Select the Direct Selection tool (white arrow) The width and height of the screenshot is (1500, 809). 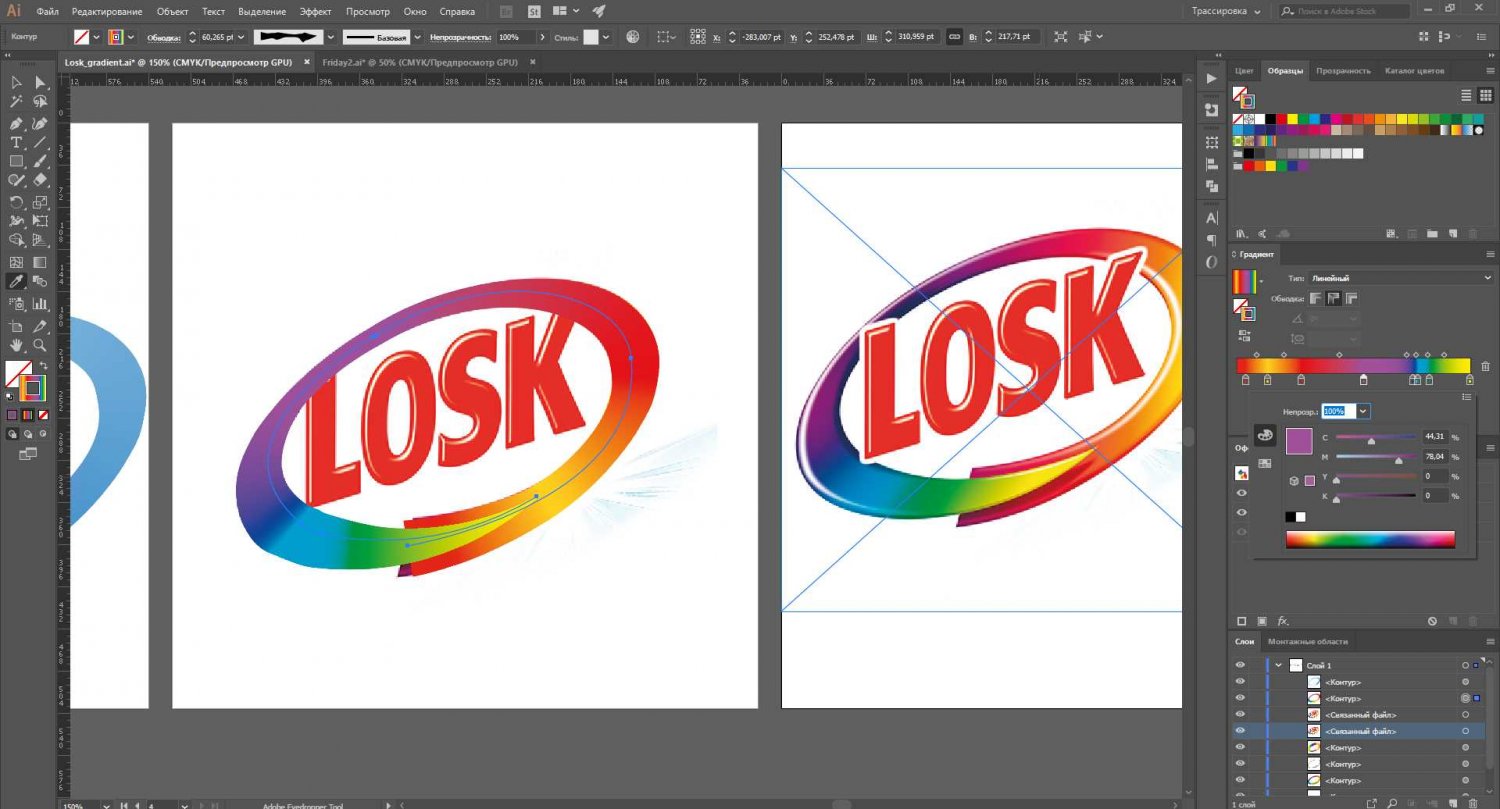(x=40, y=83)
